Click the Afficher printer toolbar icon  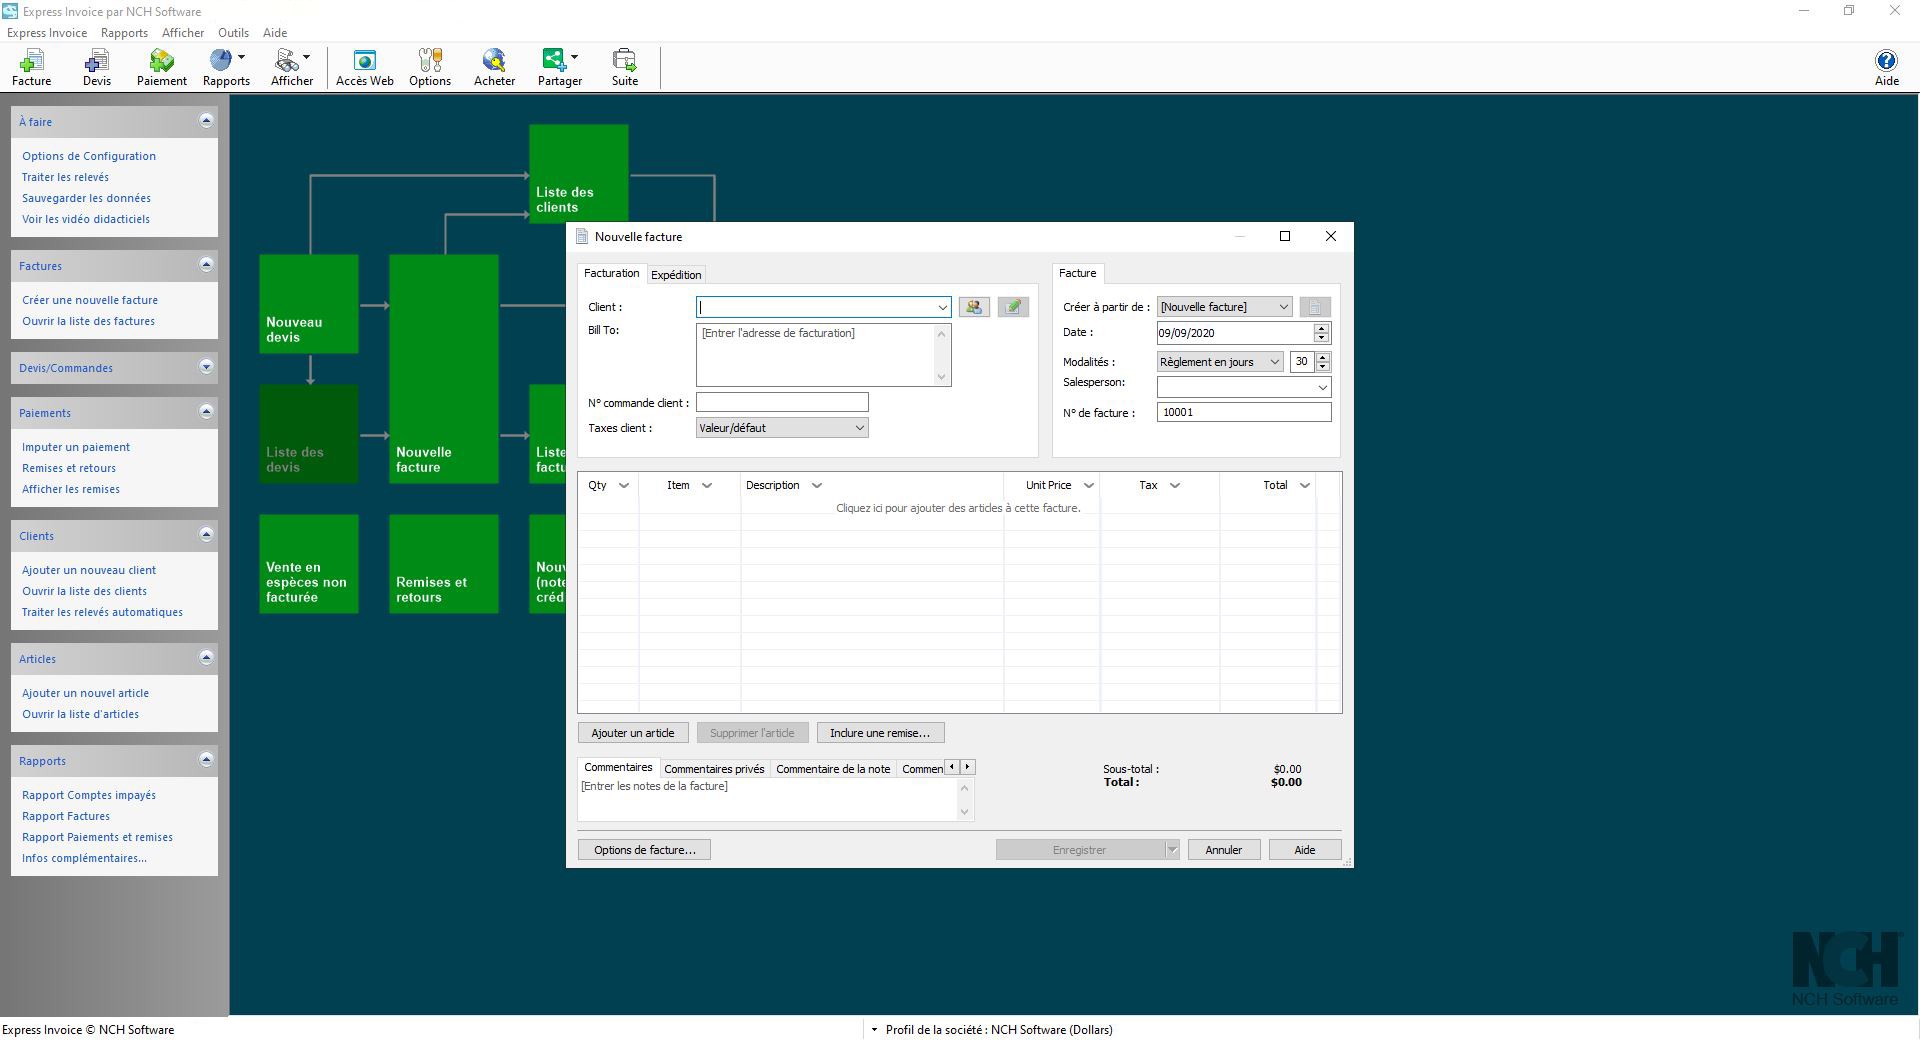pyautogui.click(x=288, y=68)
